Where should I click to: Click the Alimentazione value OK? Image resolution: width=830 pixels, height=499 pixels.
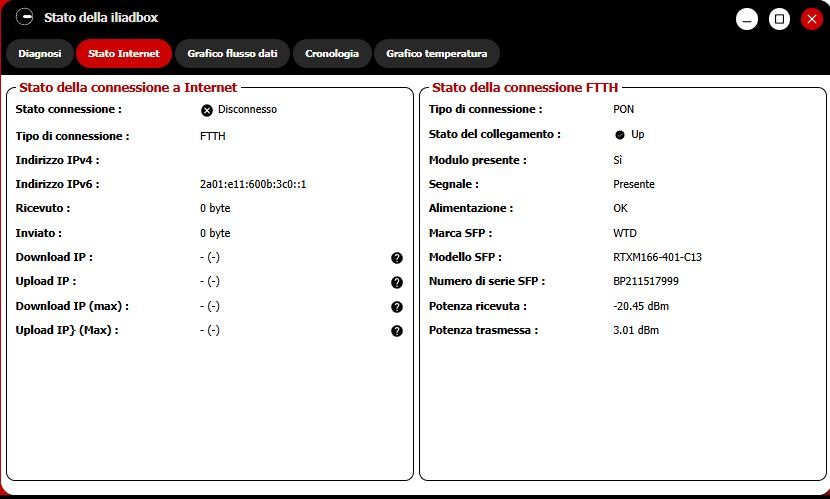click(x=620, y=208)
